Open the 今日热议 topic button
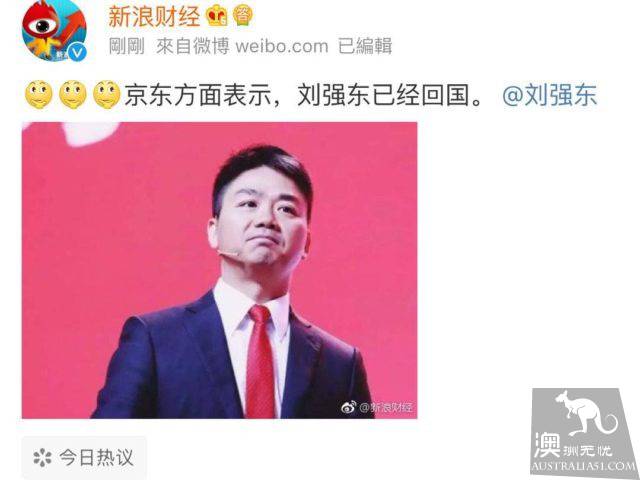Image resolution: width=640 pixels, height=480 pixels. [x=84, y=458]
